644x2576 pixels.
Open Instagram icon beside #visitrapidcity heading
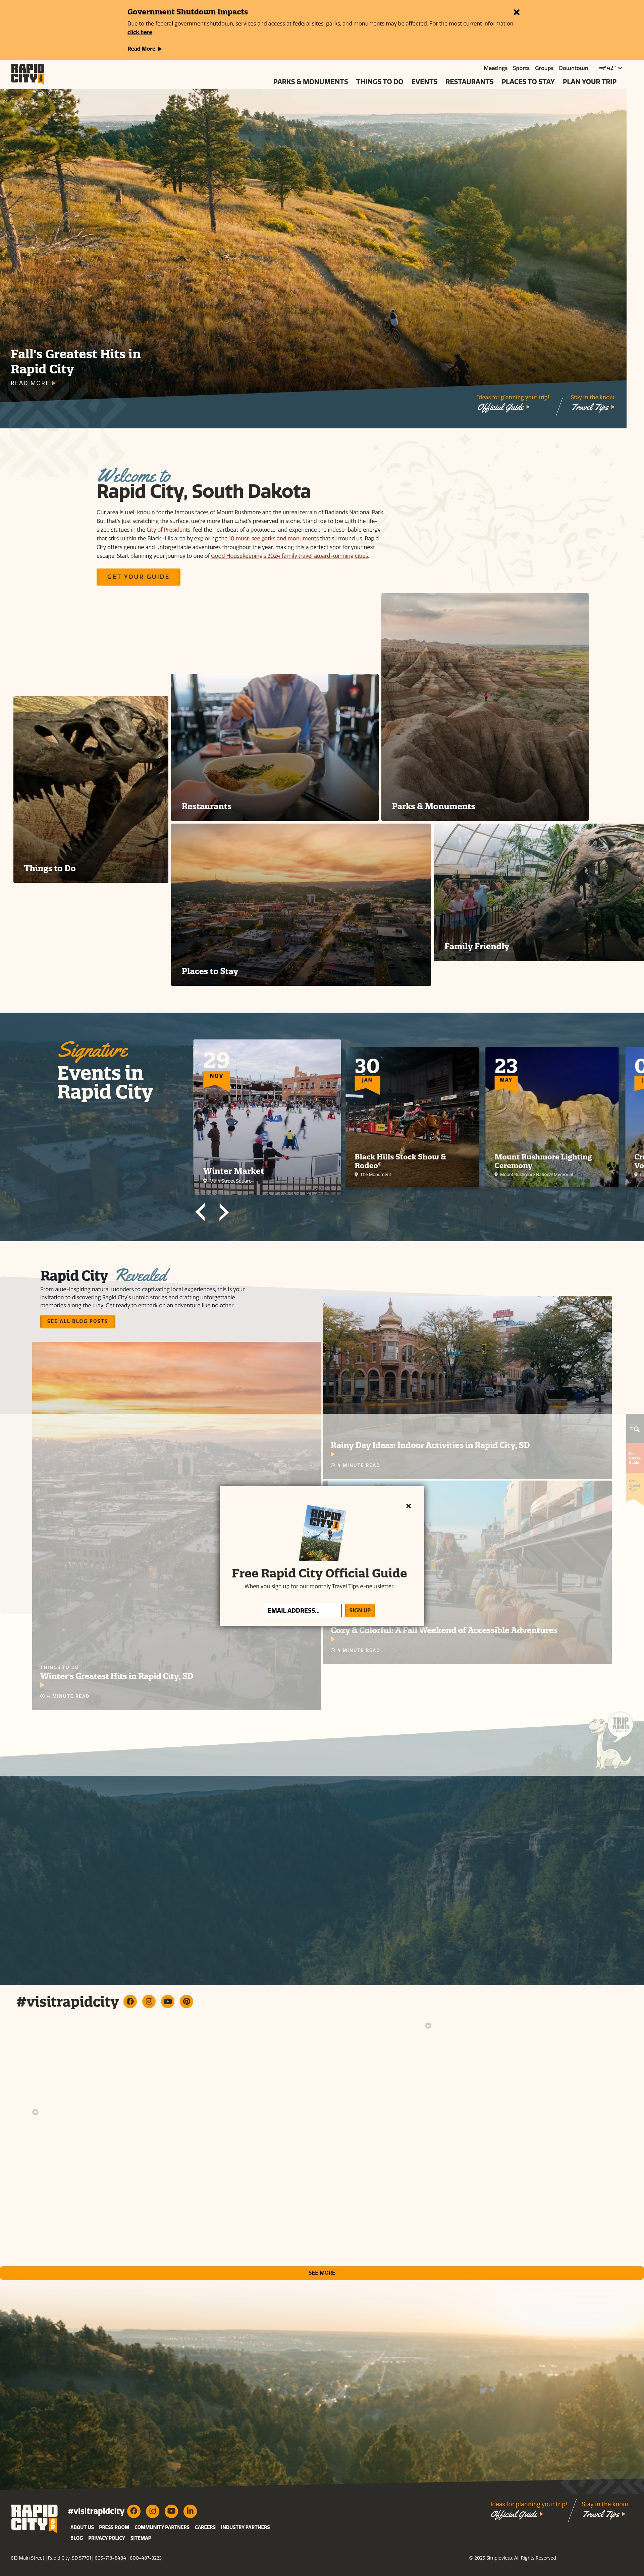[x=149, y=2001]
